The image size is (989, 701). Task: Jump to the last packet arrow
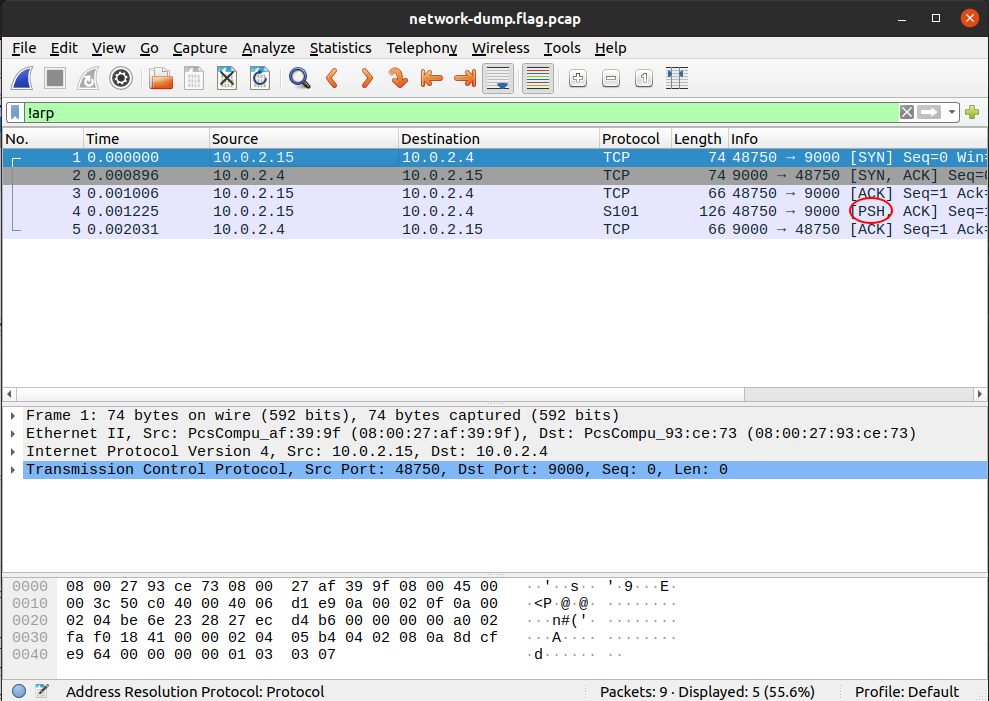click(465, 78)
